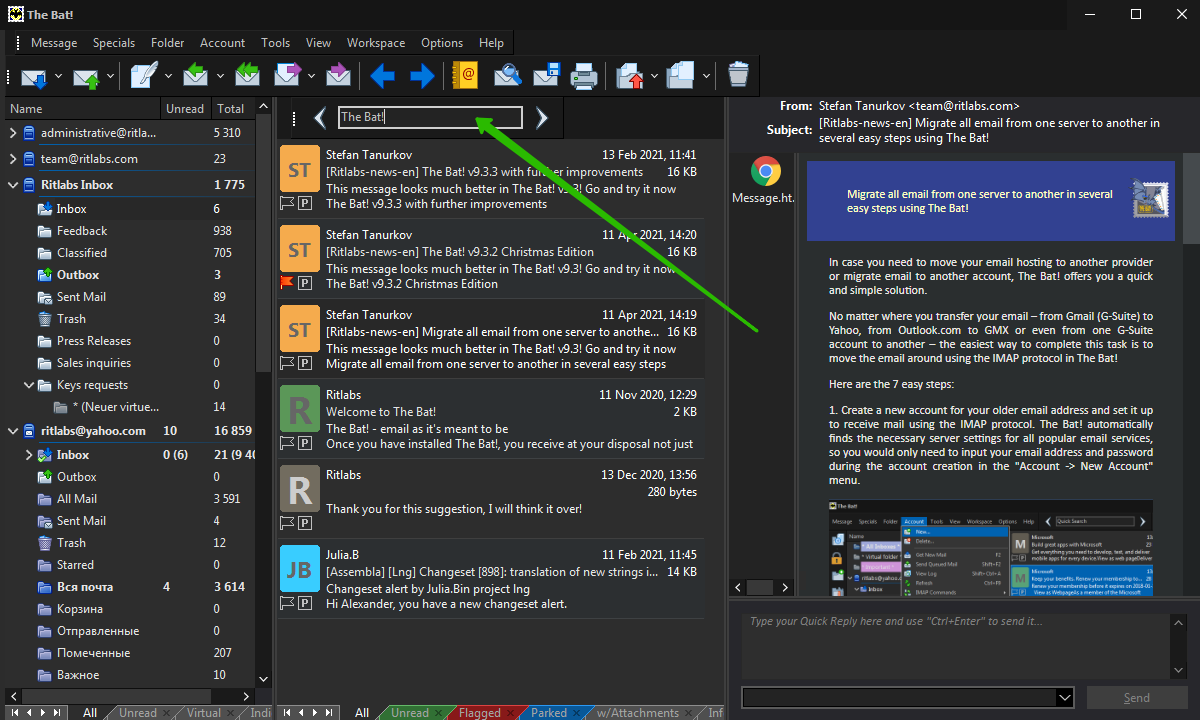The width and height of the screenshot is (1200, 720).
Task: Open the Account menu
Action: (222, 43)
